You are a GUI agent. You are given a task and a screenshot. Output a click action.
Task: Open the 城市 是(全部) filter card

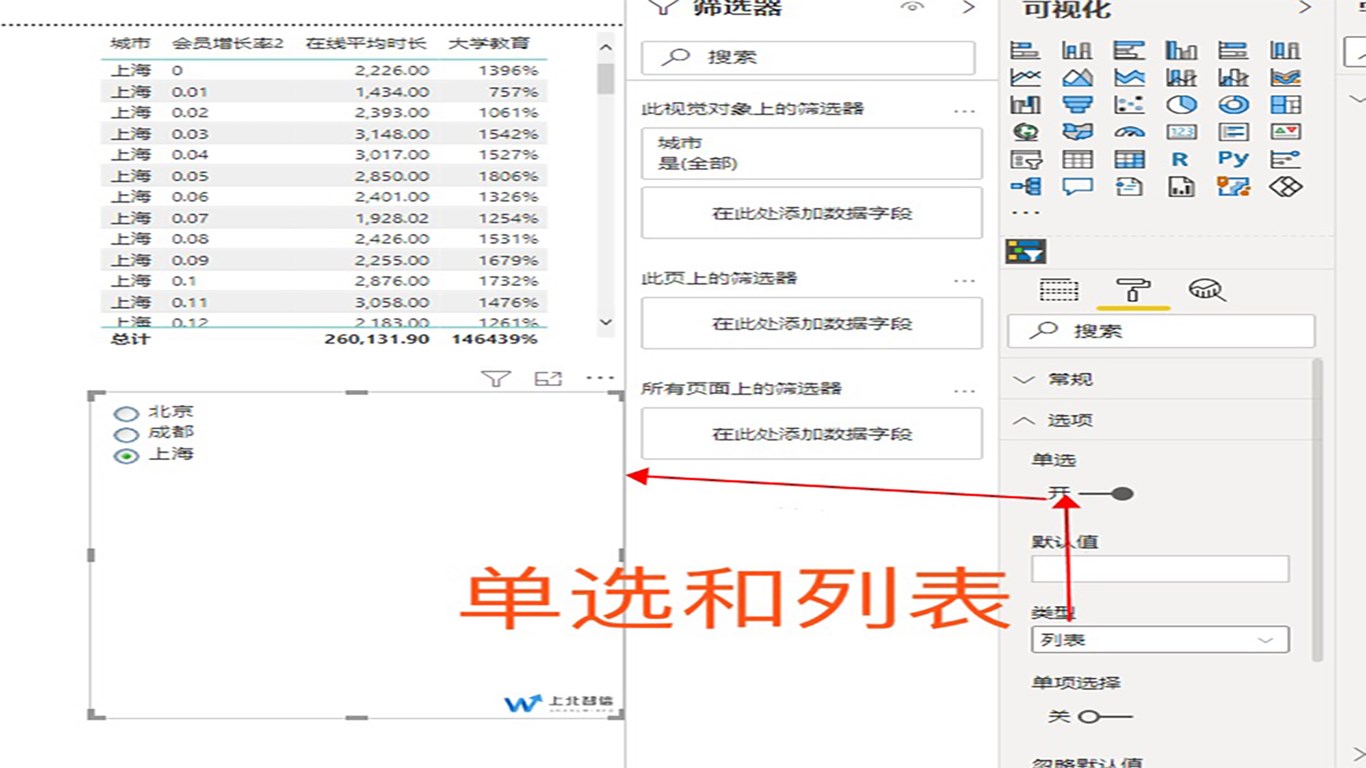(812, 153)
